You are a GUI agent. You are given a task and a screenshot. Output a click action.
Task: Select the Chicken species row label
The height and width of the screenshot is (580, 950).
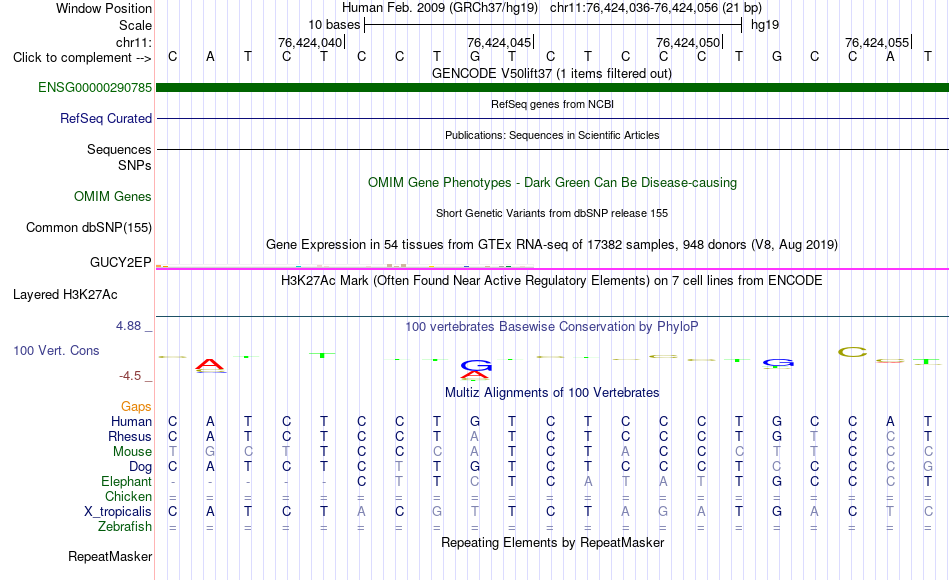tap(128, 496)
